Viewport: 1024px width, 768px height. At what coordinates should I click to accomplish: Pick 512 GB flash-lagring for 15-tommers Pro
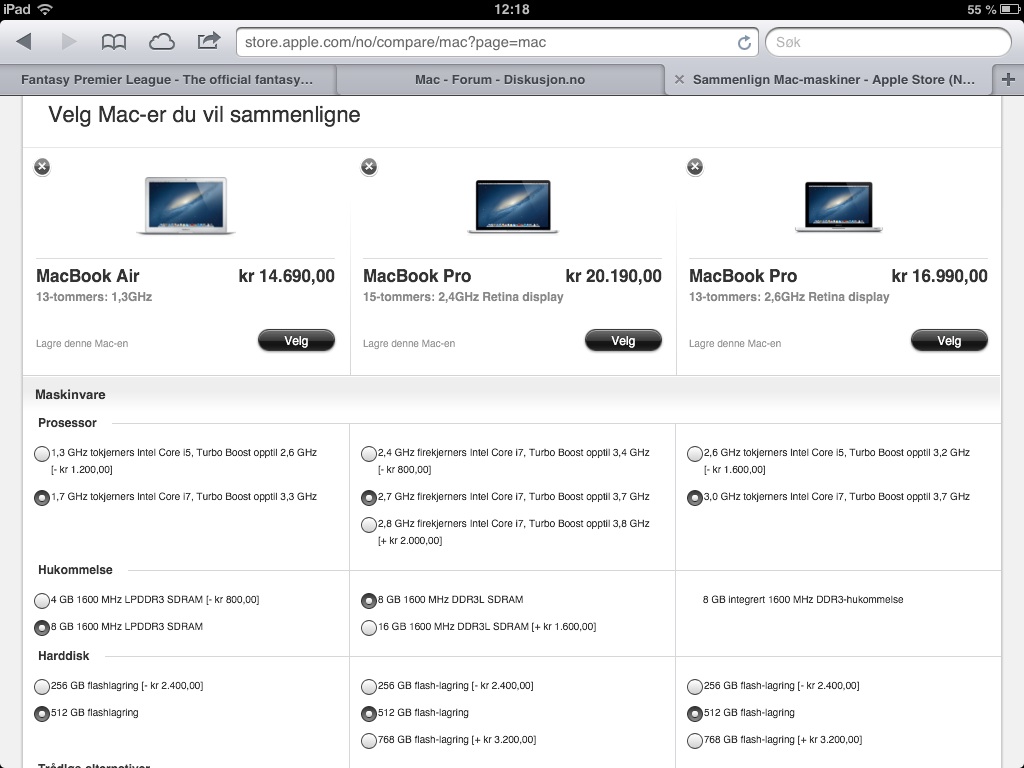coord(369,714)
